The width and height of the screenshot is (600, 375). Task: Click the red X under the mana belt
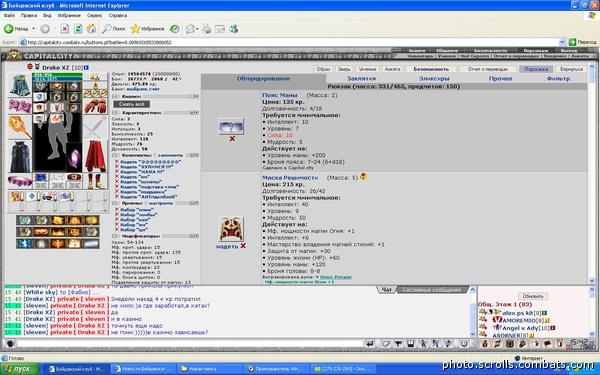[x=232, y=139]
